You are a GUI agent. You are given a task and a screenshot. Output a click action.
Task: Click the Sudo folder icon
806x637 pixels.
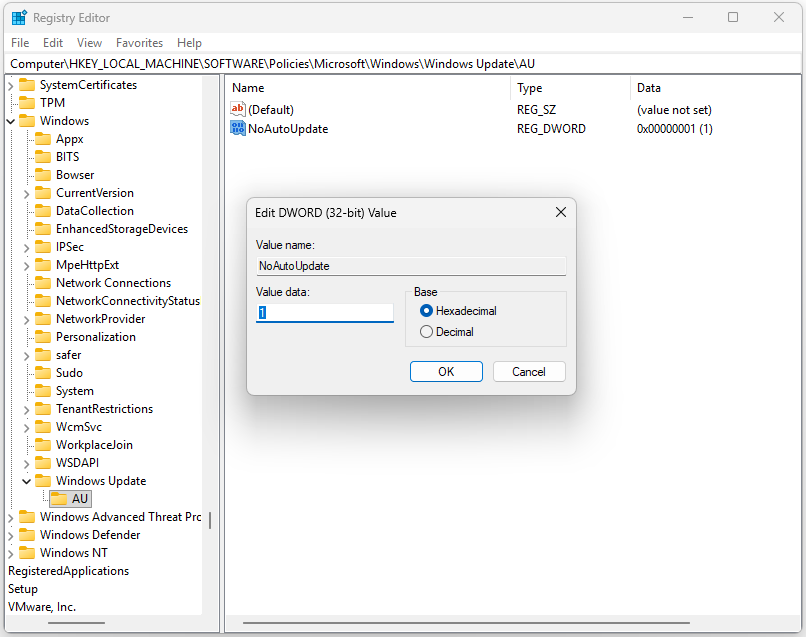pos(43,372)
